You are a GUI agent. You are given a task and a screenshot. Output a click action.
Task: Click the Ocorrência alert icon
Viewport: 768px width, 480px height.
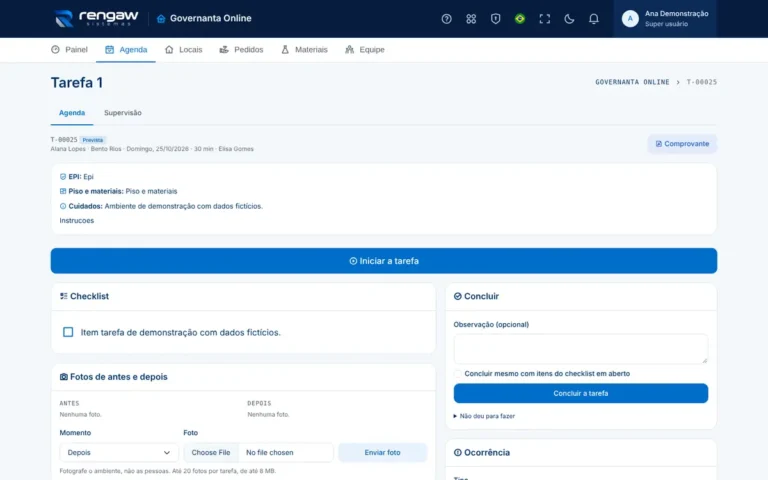pos(457,453)
